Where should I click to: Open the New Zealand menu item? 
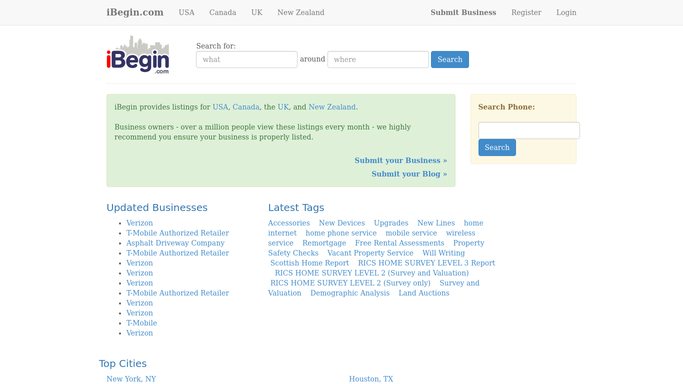pyautogui.click(x=301, y=13)
